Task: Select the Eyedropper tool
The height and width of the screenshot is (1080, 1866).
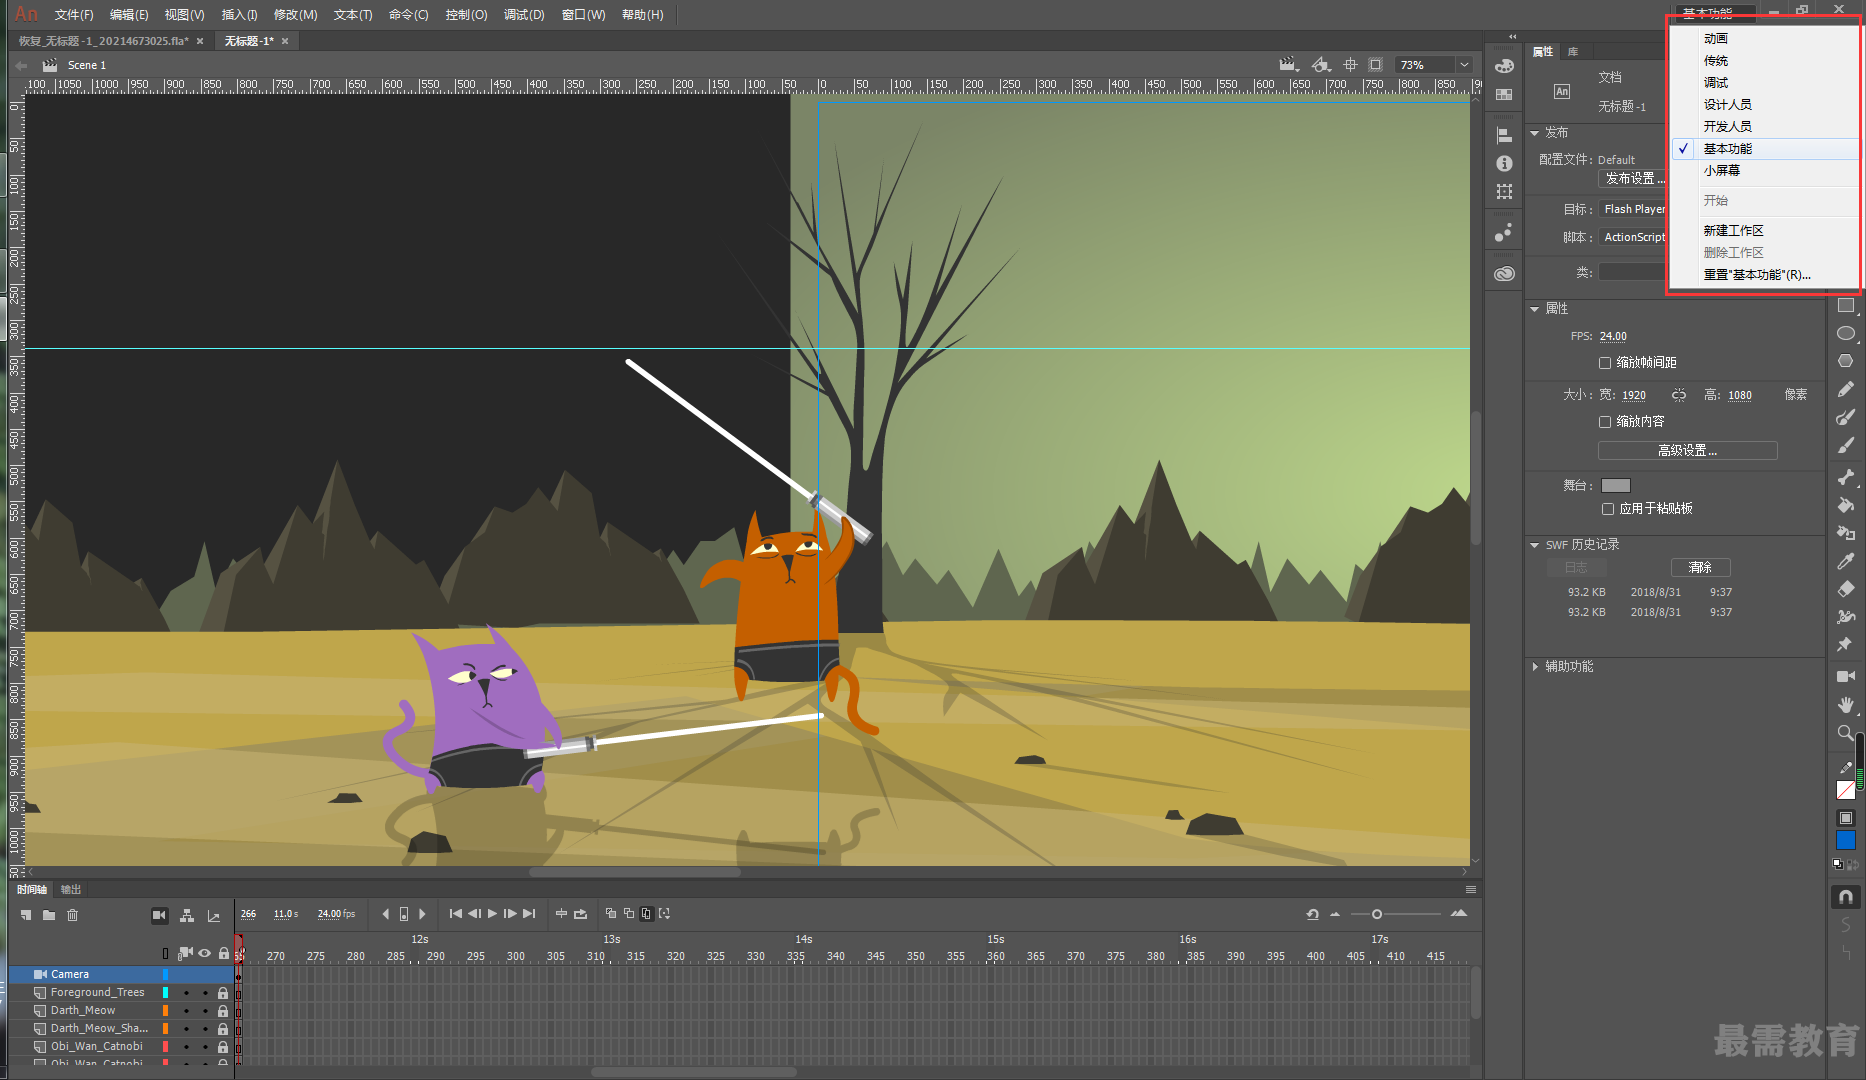Action: coord(1846,561)
